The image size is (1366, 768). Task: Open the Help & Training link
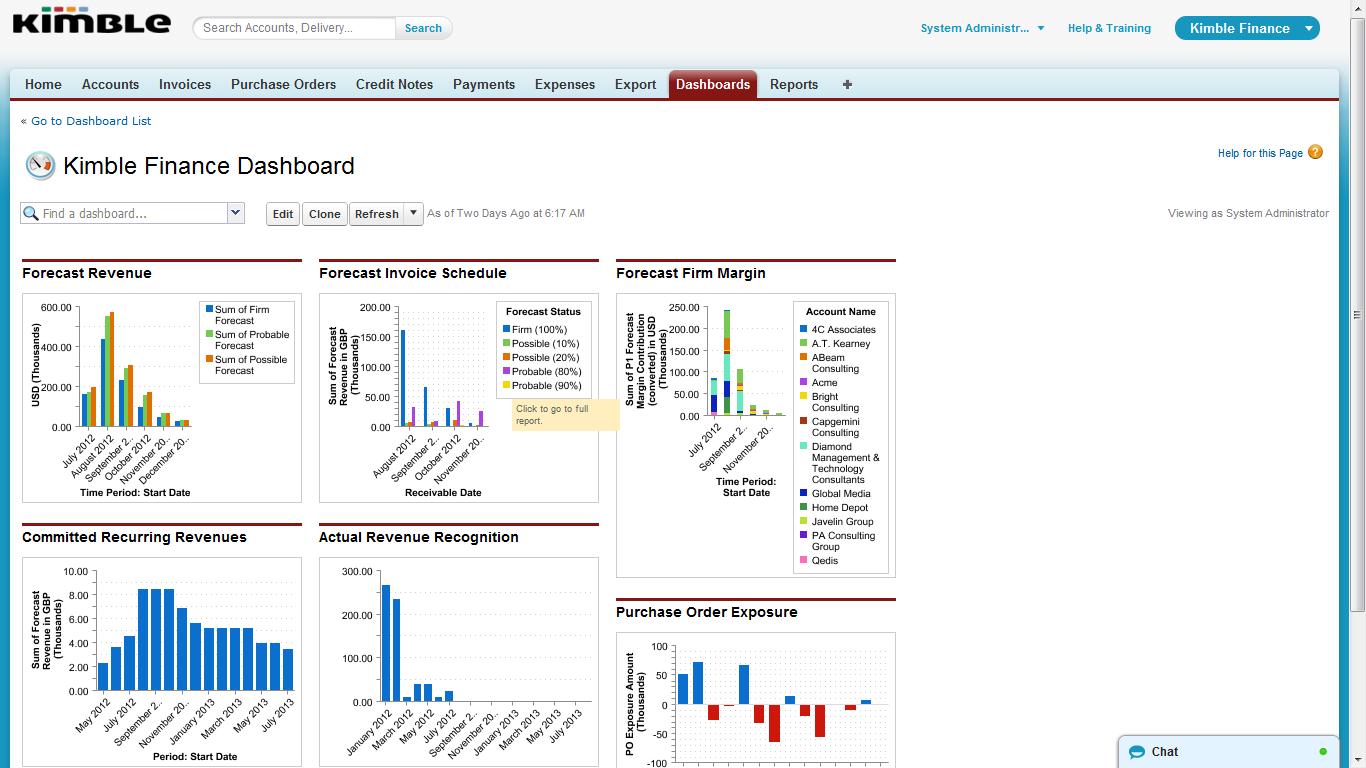click(x=1109, y=28)
